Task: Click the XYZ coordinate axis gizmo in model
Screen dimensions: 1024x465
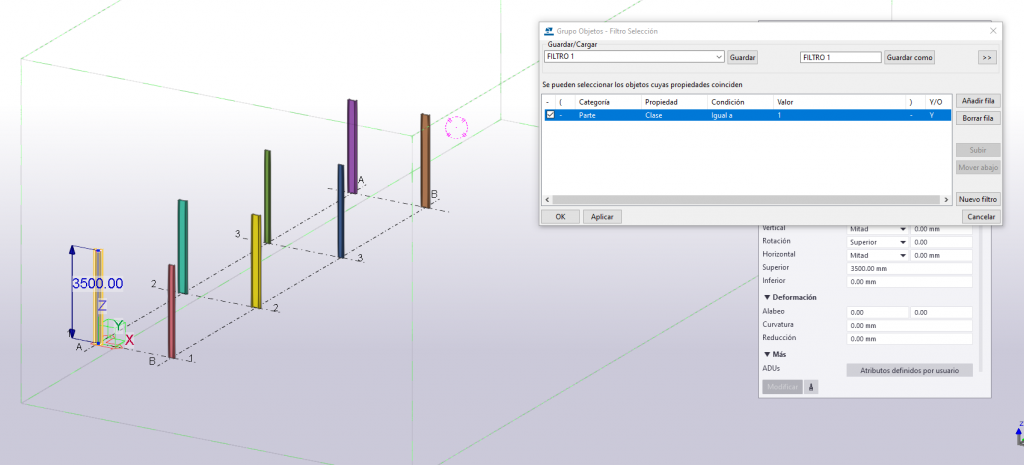Action: (115, 333)
